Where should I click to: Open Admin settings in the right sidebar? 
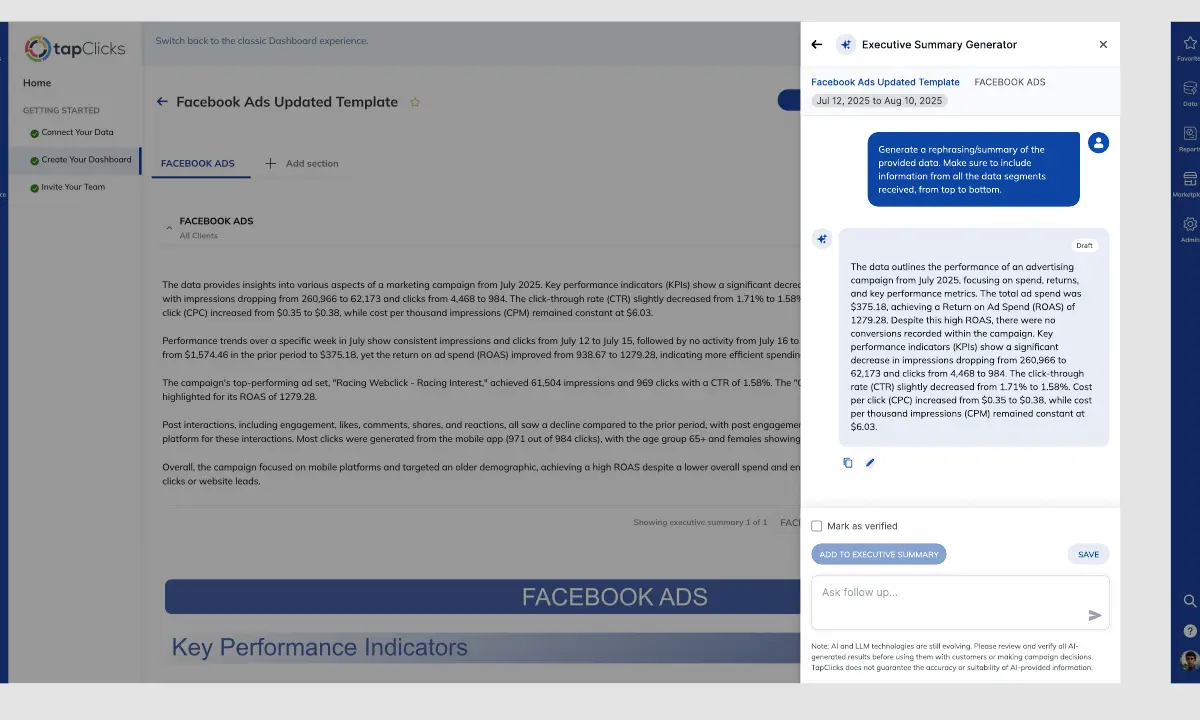point(1189,229)
